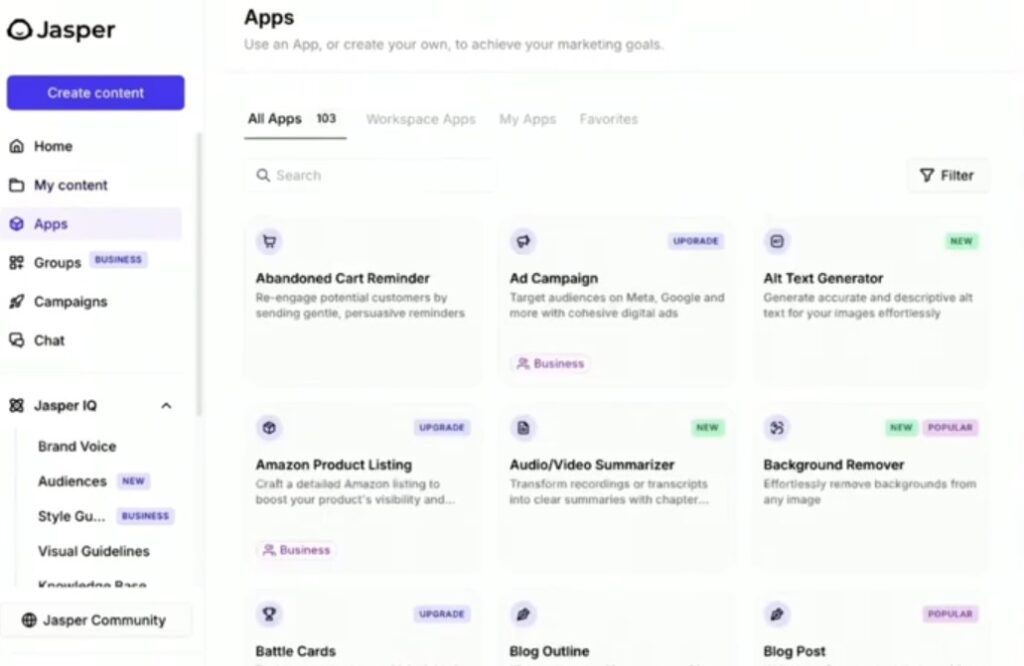The height and width of the screenshot is (666, 1024).
Task: Click the Search apps input field
Action: [x=370, y=176]
